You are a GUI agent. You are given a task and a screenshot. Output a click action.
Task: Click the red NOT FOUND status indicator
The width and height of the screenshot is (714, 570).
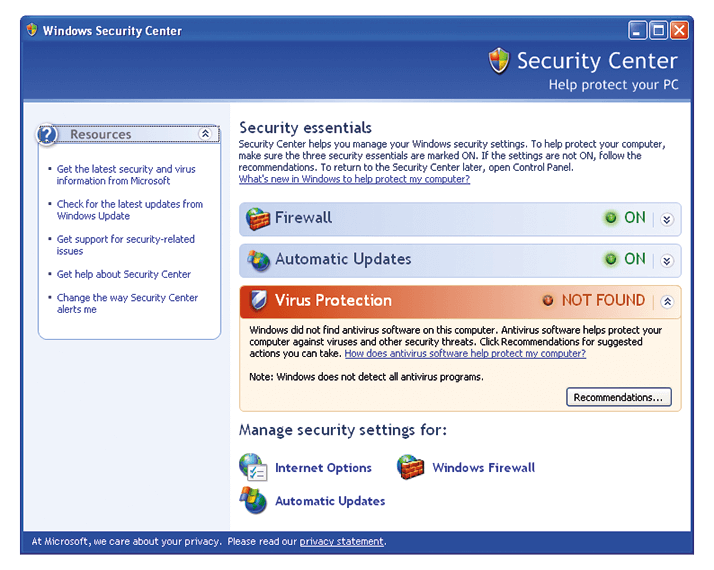(x=548, y=300)
